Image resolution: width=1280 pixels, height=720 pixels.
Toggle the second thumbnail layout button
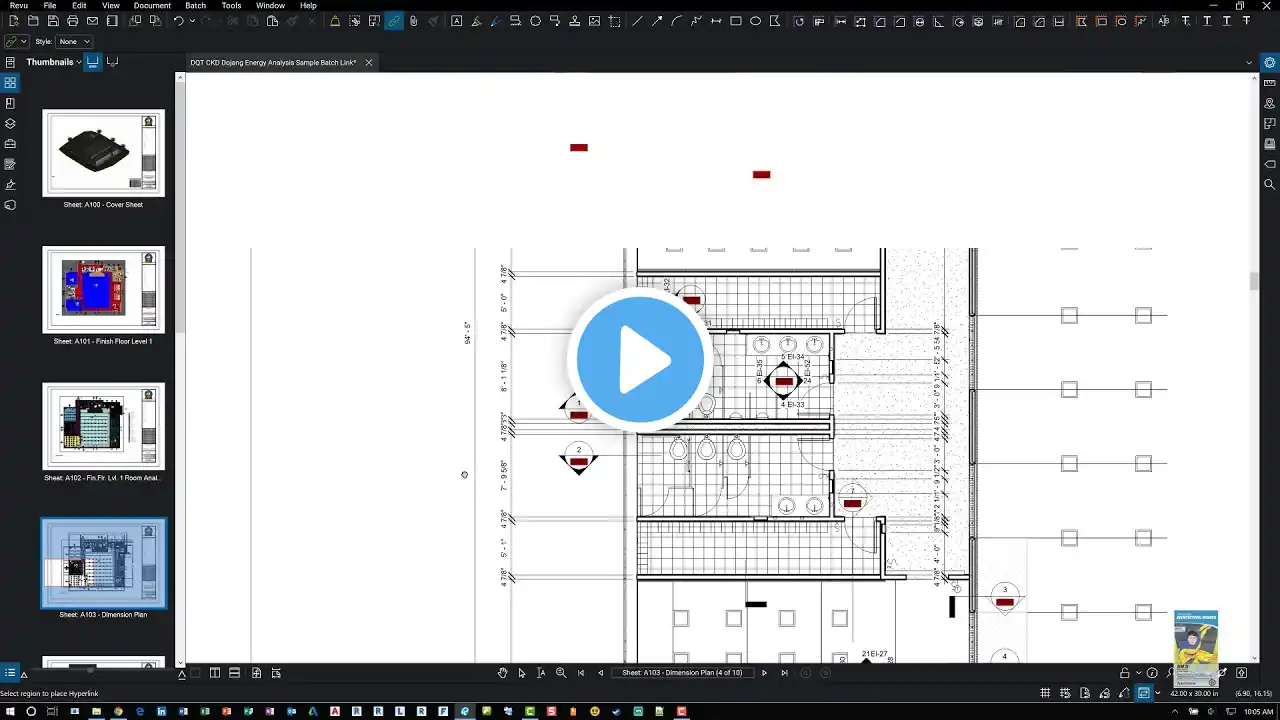click(x=112, y=62)
